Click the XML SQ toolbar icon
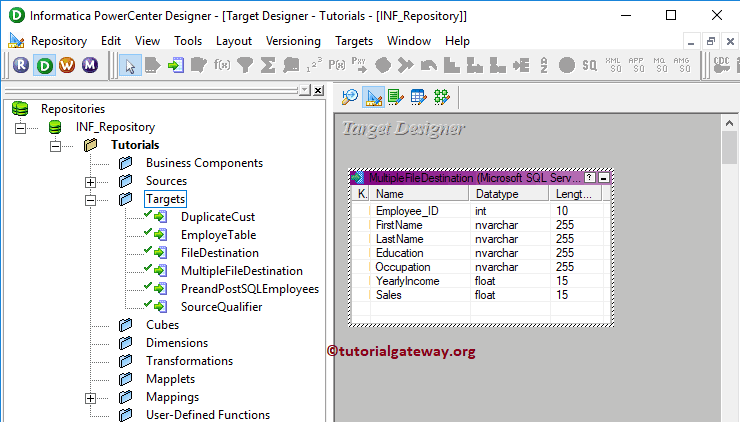The height and width of the screenshot is (422, 740). click(613, 65)
